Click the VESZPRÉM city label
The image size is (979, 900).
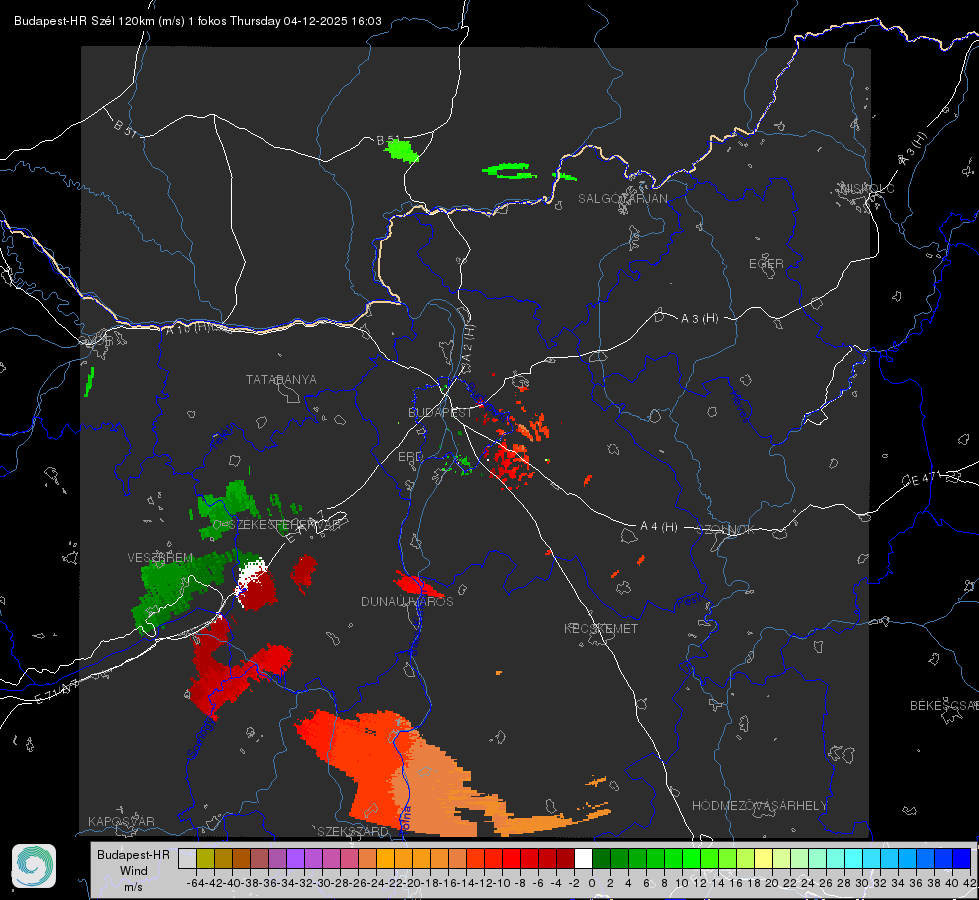(x=160, y=558)
